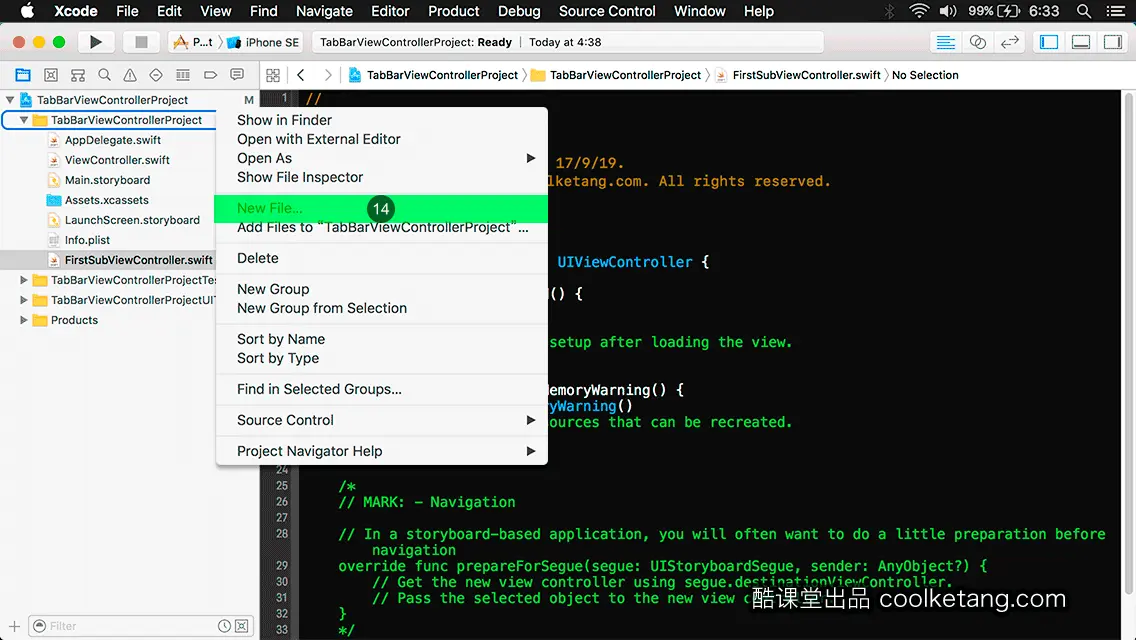Click No Selection in jump bar

(925, 75)
